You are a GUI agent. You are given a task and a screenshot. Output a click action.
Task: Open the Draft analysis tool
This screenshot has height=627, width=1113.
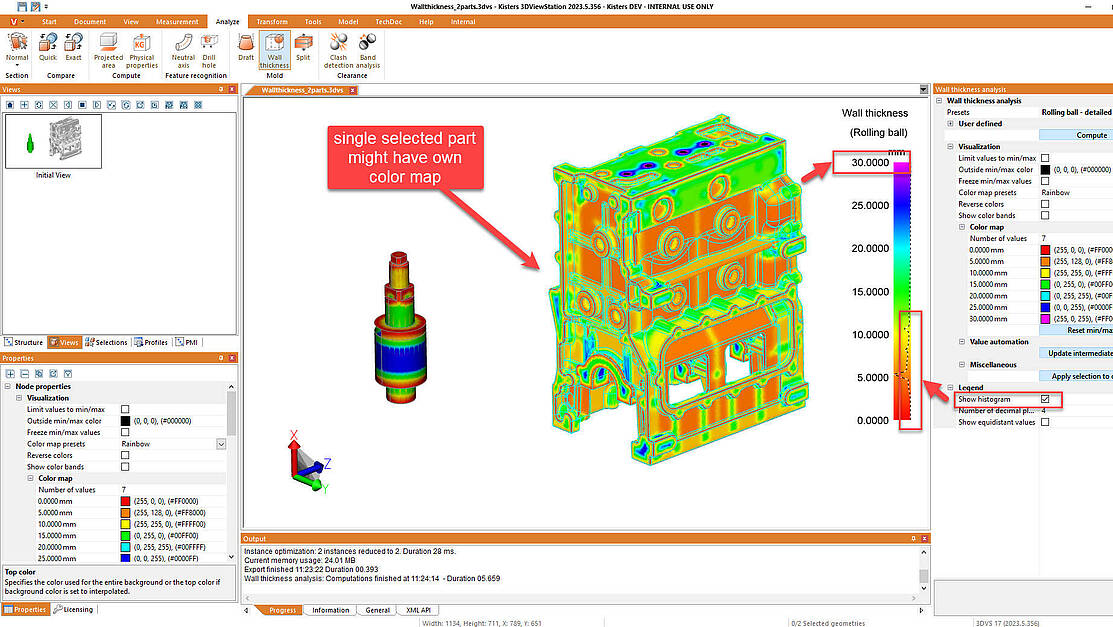coord(246,48)
